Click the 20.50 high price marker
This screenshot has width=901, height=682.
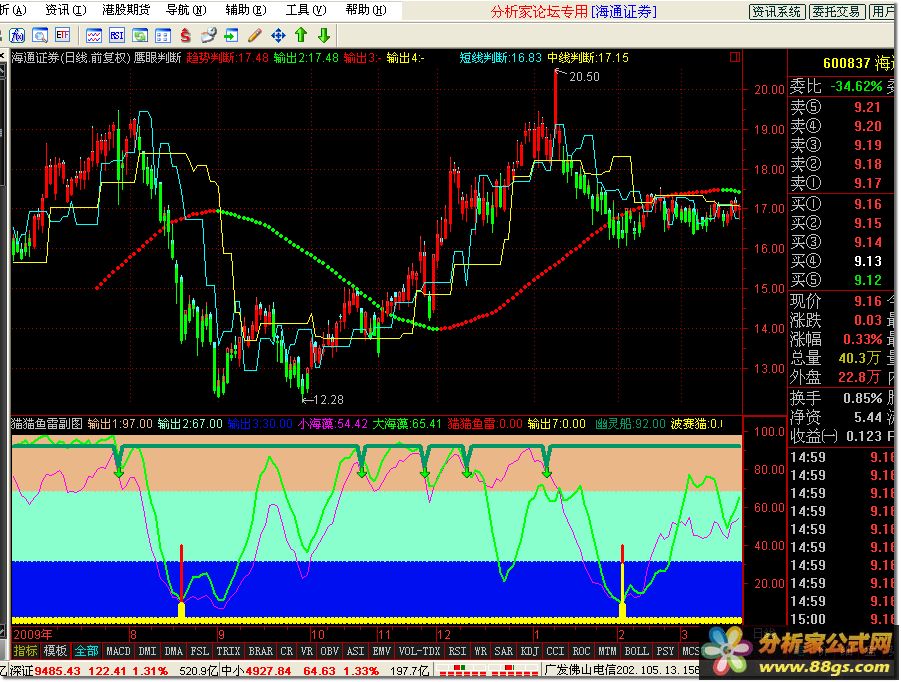[x=584, y=76]
